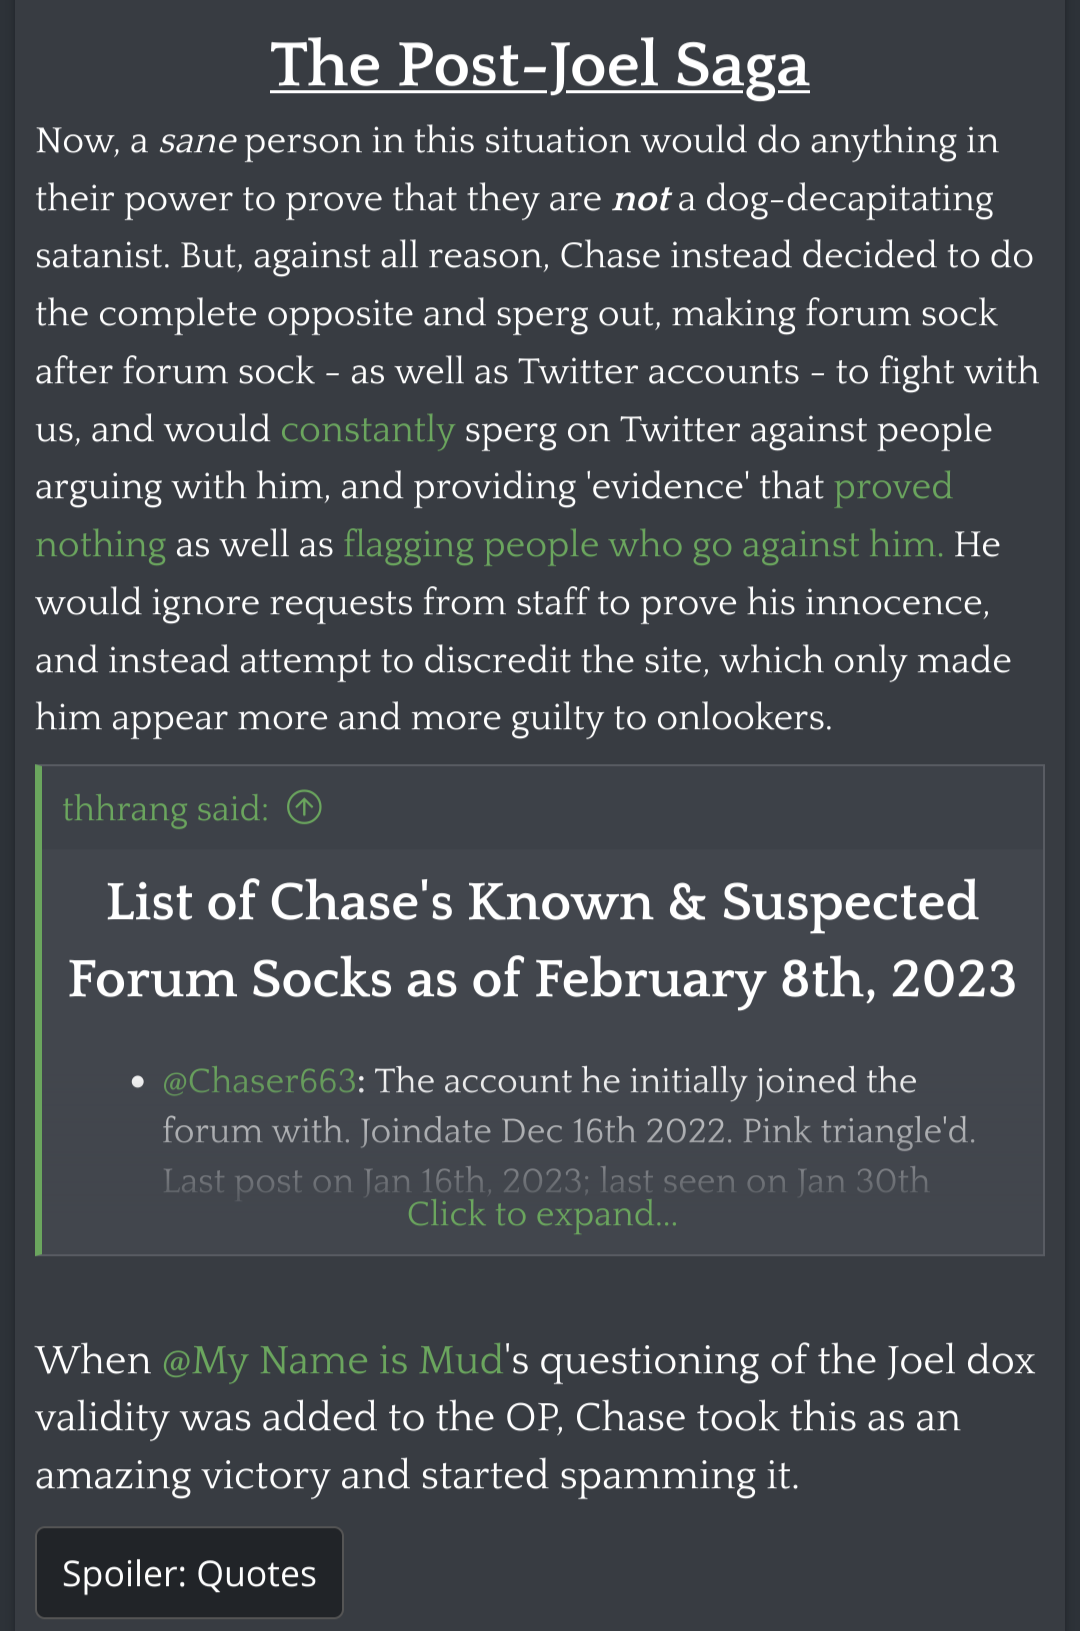Click the italic word "sane"
The image size is (1080, 1631).
pyautogui.click(x=196, y=141)
